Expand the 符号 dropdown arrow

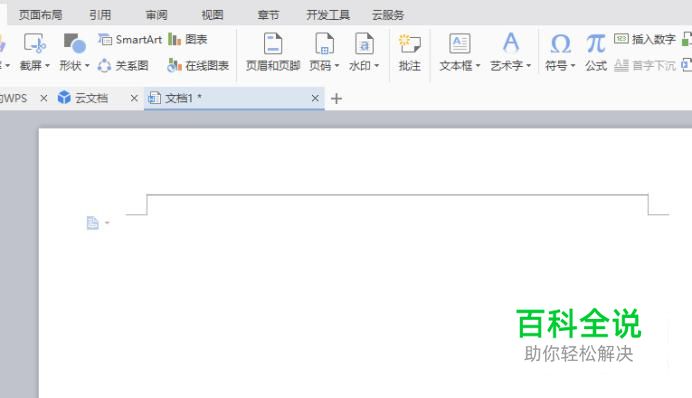(573, 66)
